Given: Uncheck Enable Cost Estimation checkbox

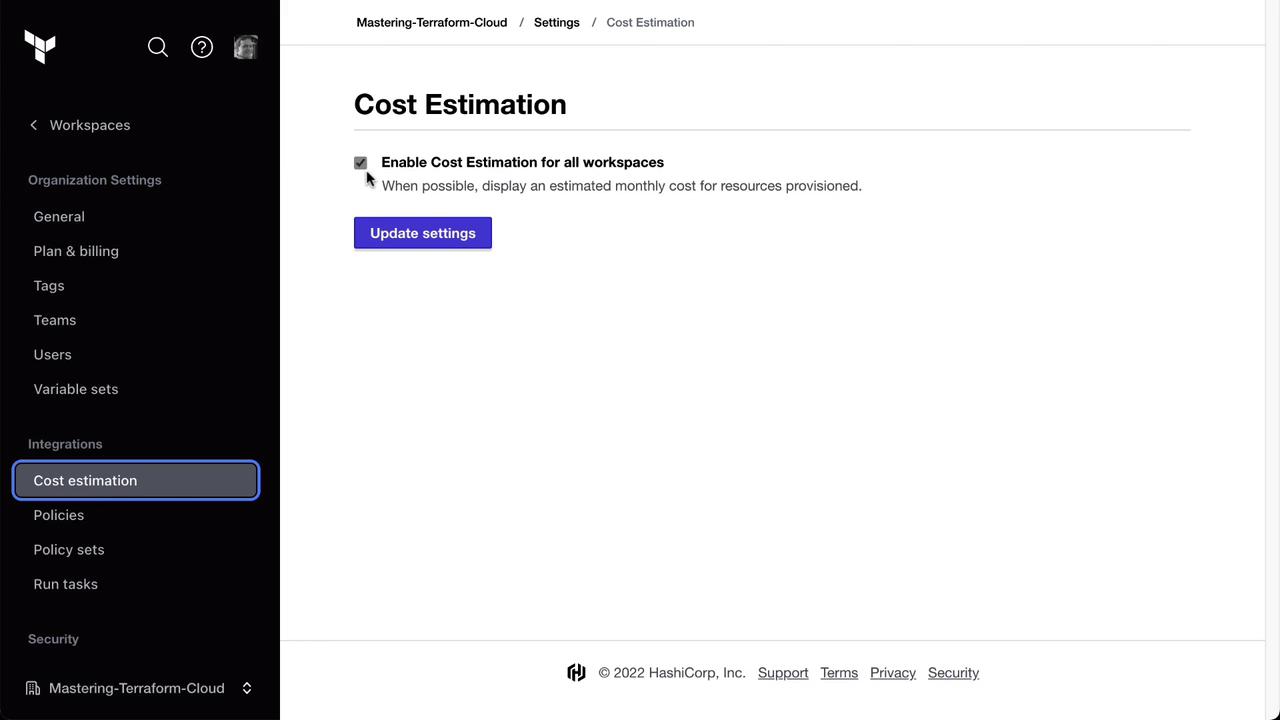Looking at the screenshot, I should click(361, 163).
